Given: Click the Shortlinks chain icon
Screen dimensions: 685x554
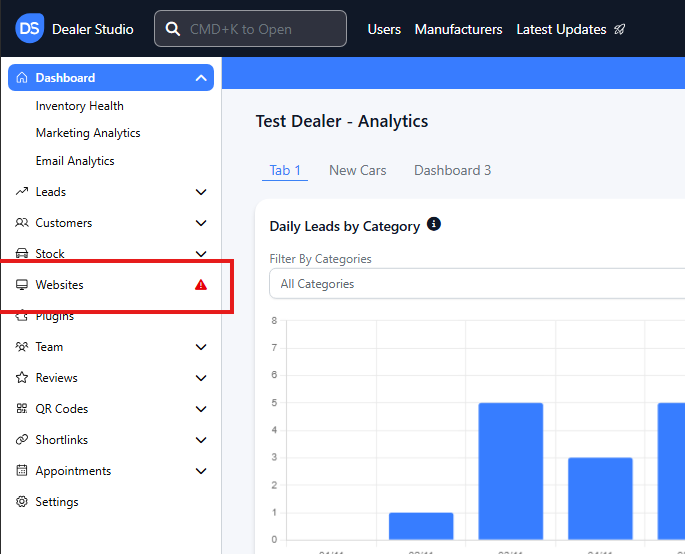Looking at the screenshot, I should pyautogui.click(x=22, y=440).
